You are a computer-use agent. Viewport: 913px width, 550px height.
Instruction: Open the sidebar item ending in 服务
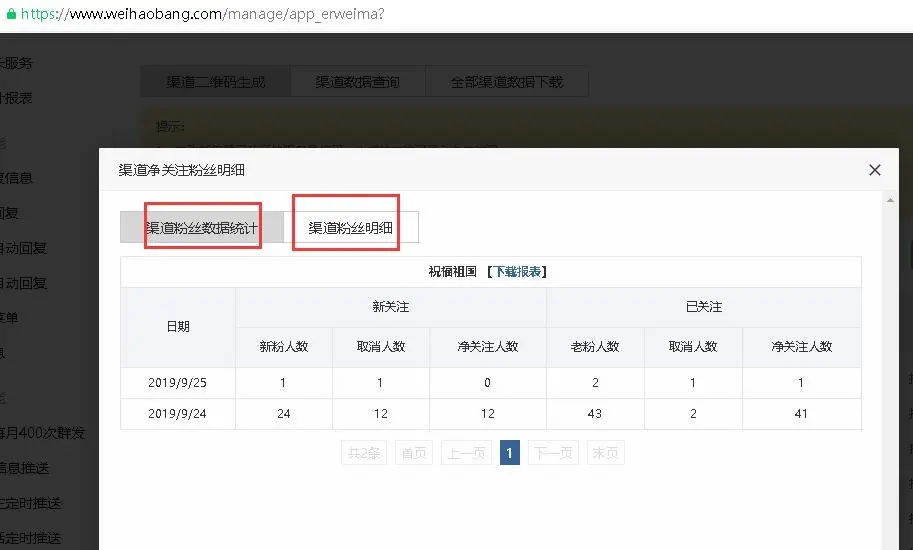[x=16, y=63]
